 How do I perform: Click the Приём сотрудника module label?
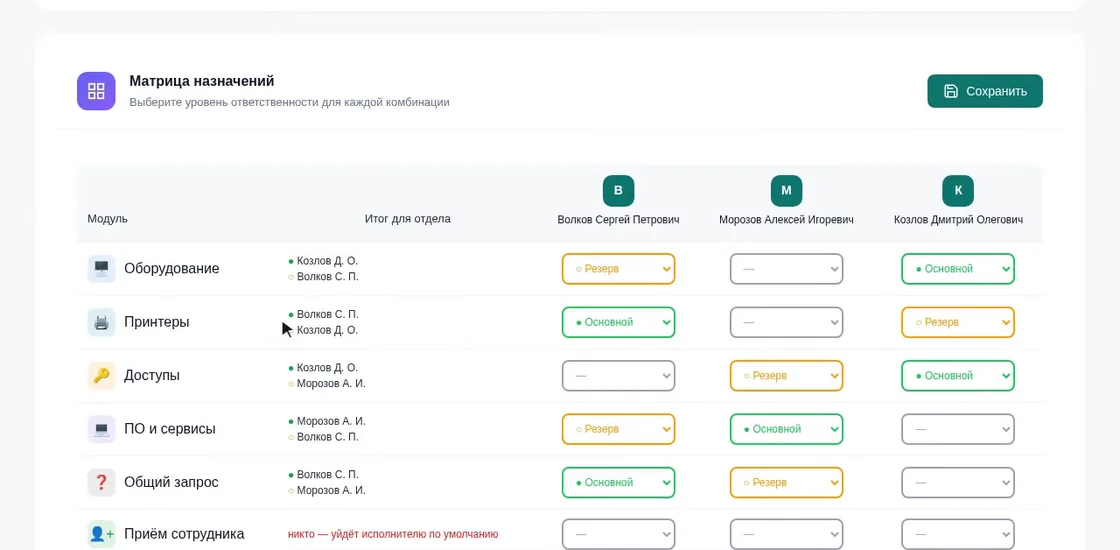[x=184, y=534]
